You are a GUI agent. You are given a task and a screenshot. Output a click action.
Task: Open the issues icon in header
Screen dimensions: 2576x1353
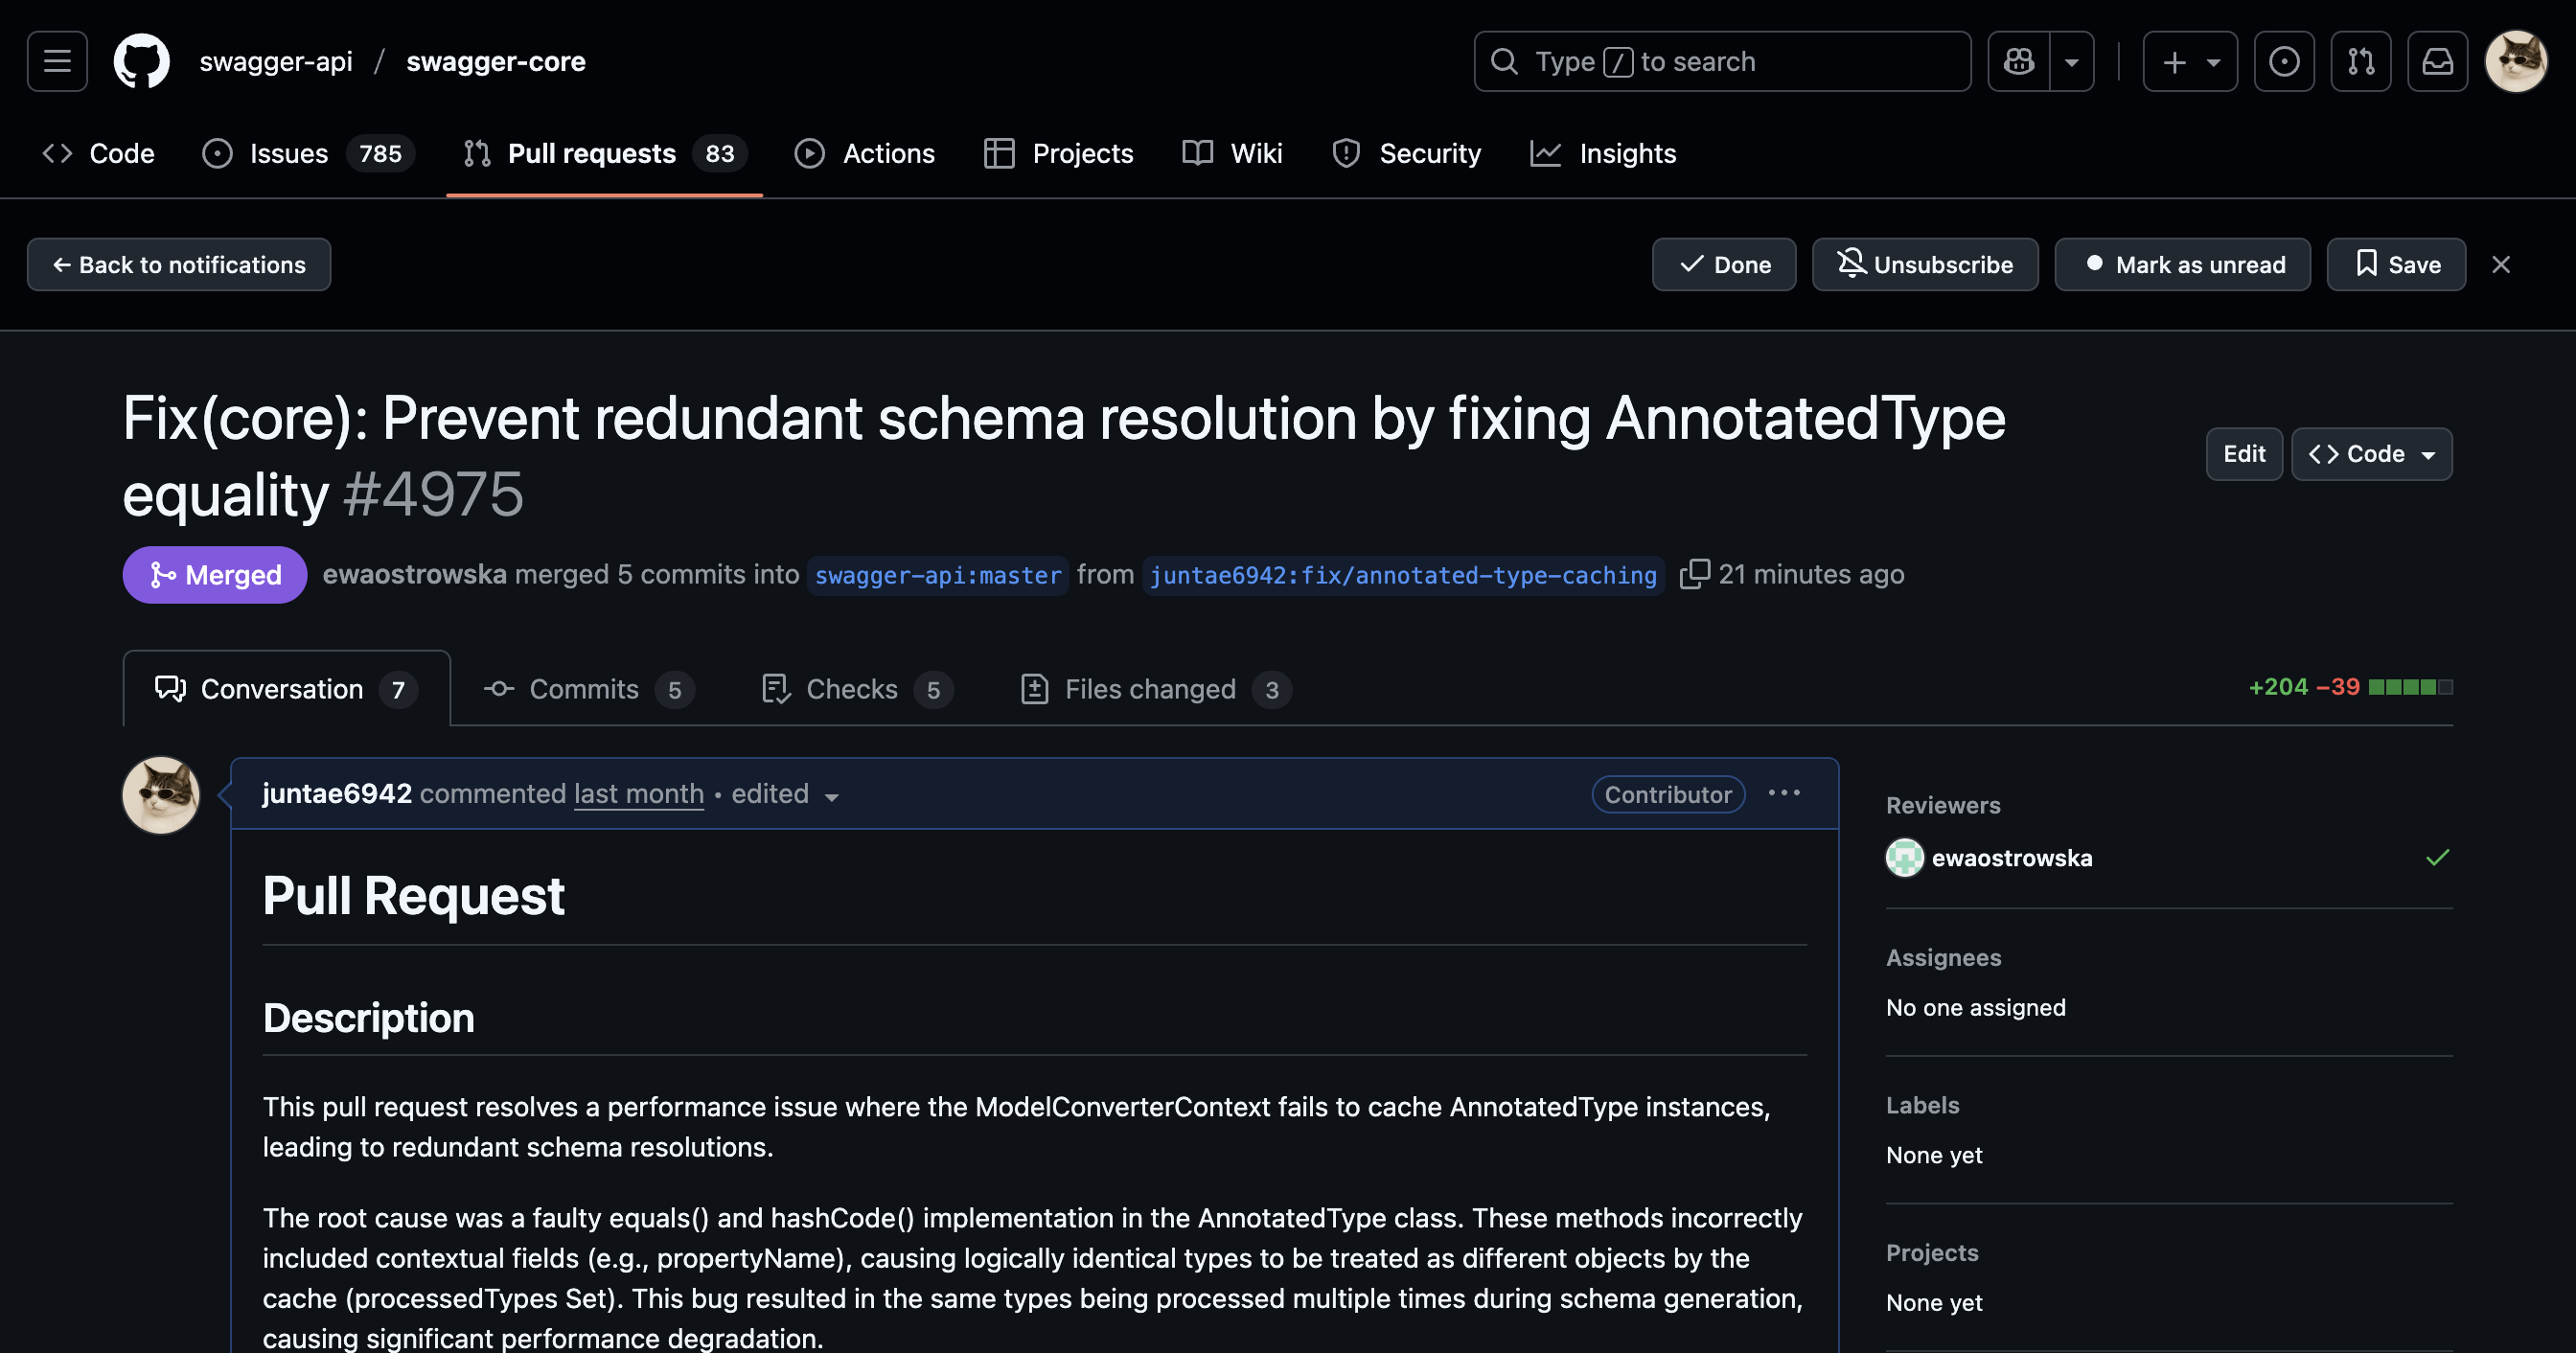coord(2284,62)
